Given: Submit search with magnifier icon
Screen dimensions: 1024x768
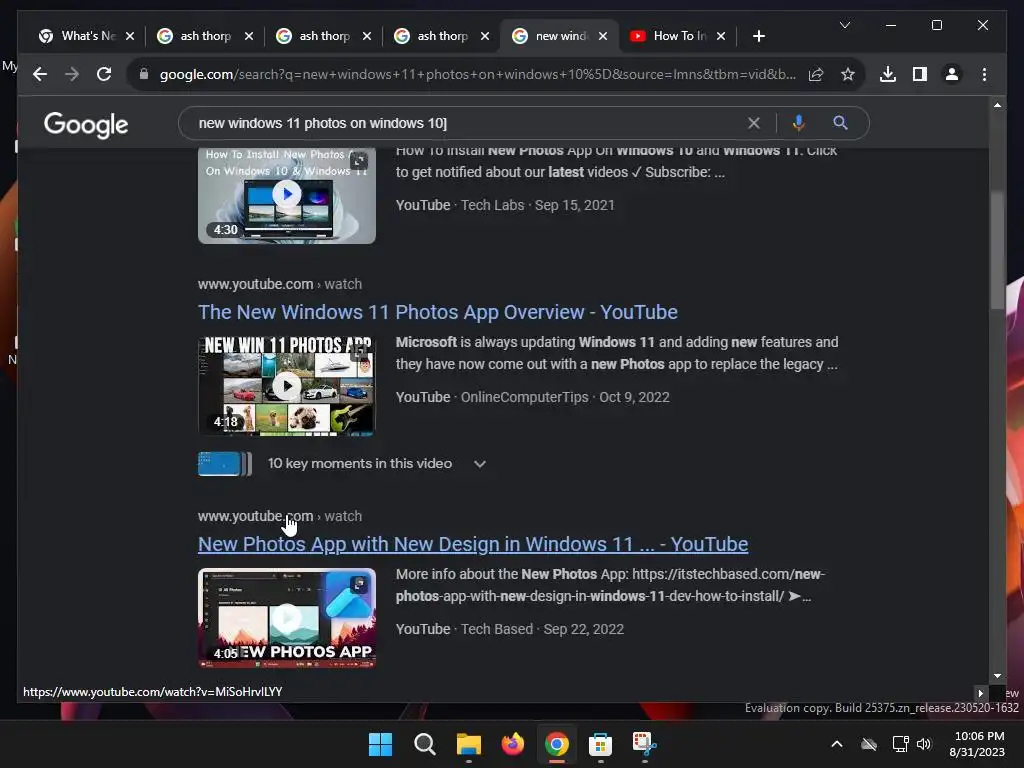Looking at the screenshot, I should click(x=840, y=123).
